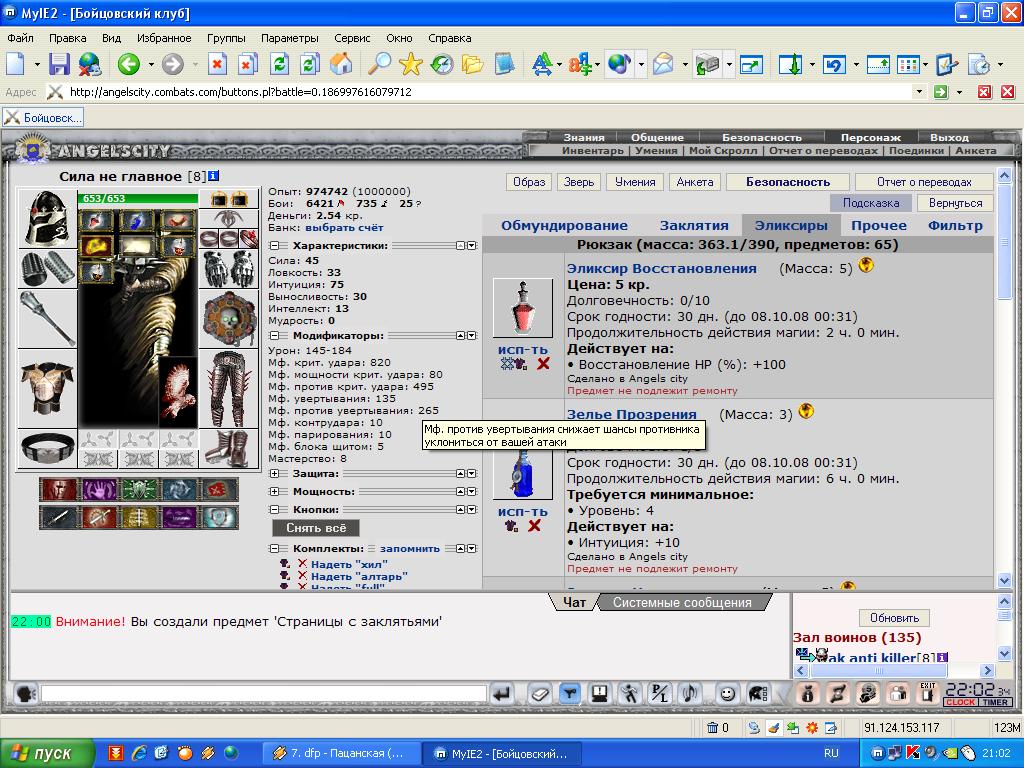
Task: Click the chat smiley icon
Action: point(727,694)
